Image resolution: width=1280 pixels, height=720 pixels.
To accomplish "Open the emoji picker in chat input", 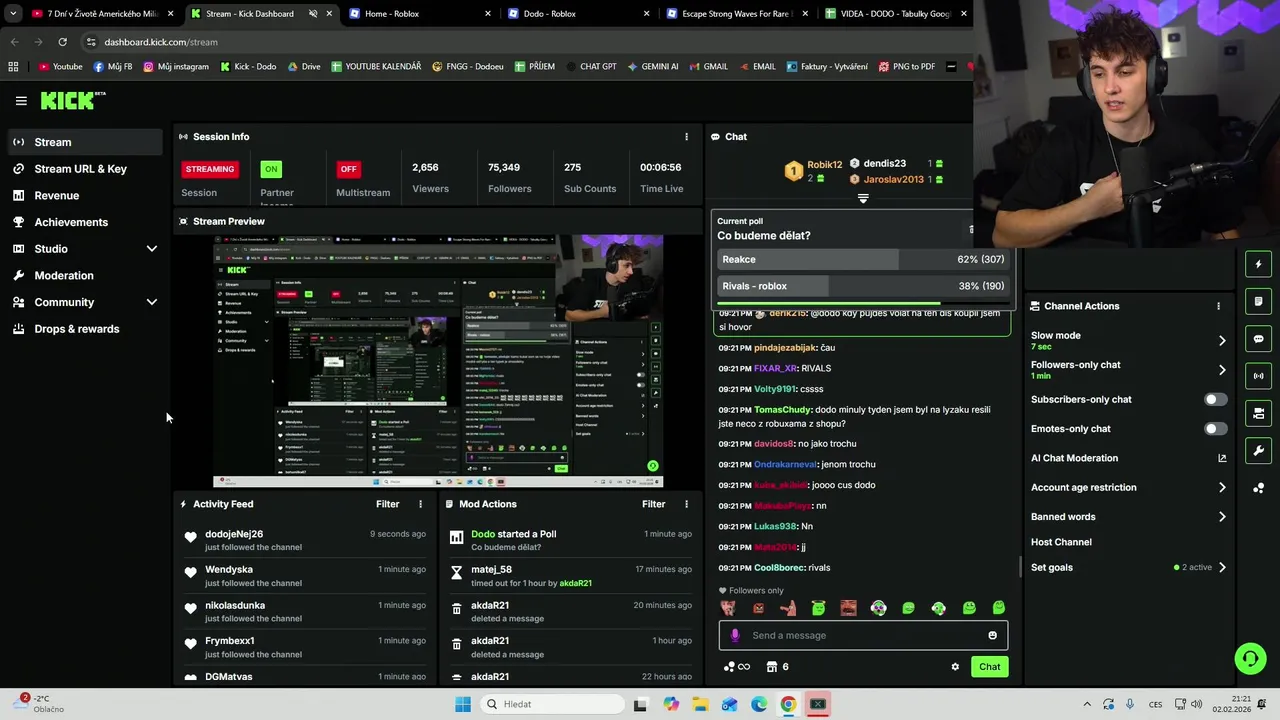I will pos(992,635).
